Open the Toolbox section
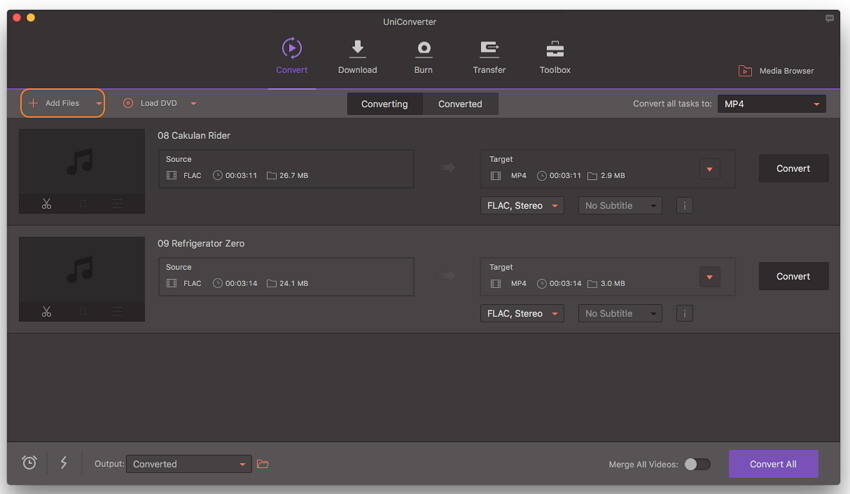The width and height of the screenshot is (850, 494). [555, 56]
